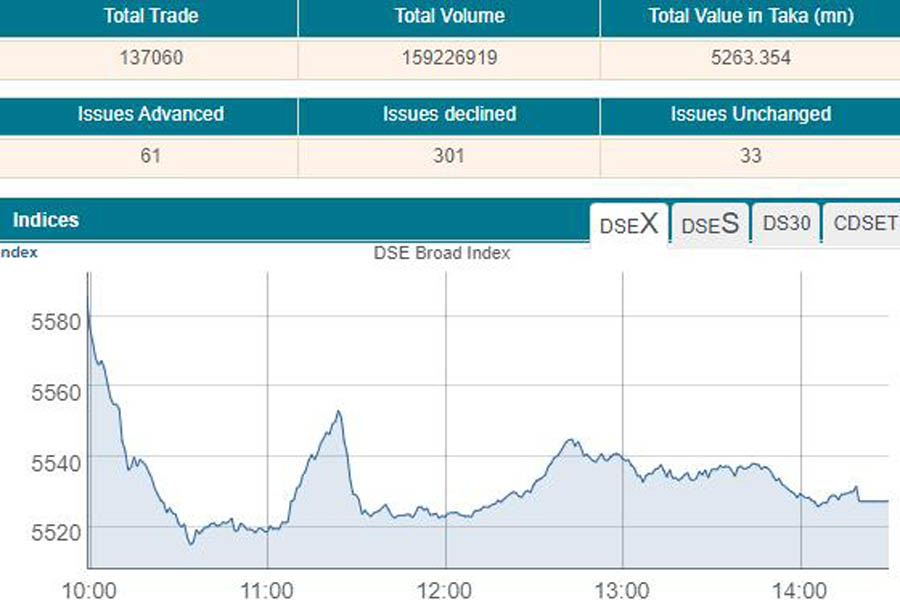This screenshot has height=600, width=900.
Task: Click the 13:00 time axis label
Action: click(622, 588)
